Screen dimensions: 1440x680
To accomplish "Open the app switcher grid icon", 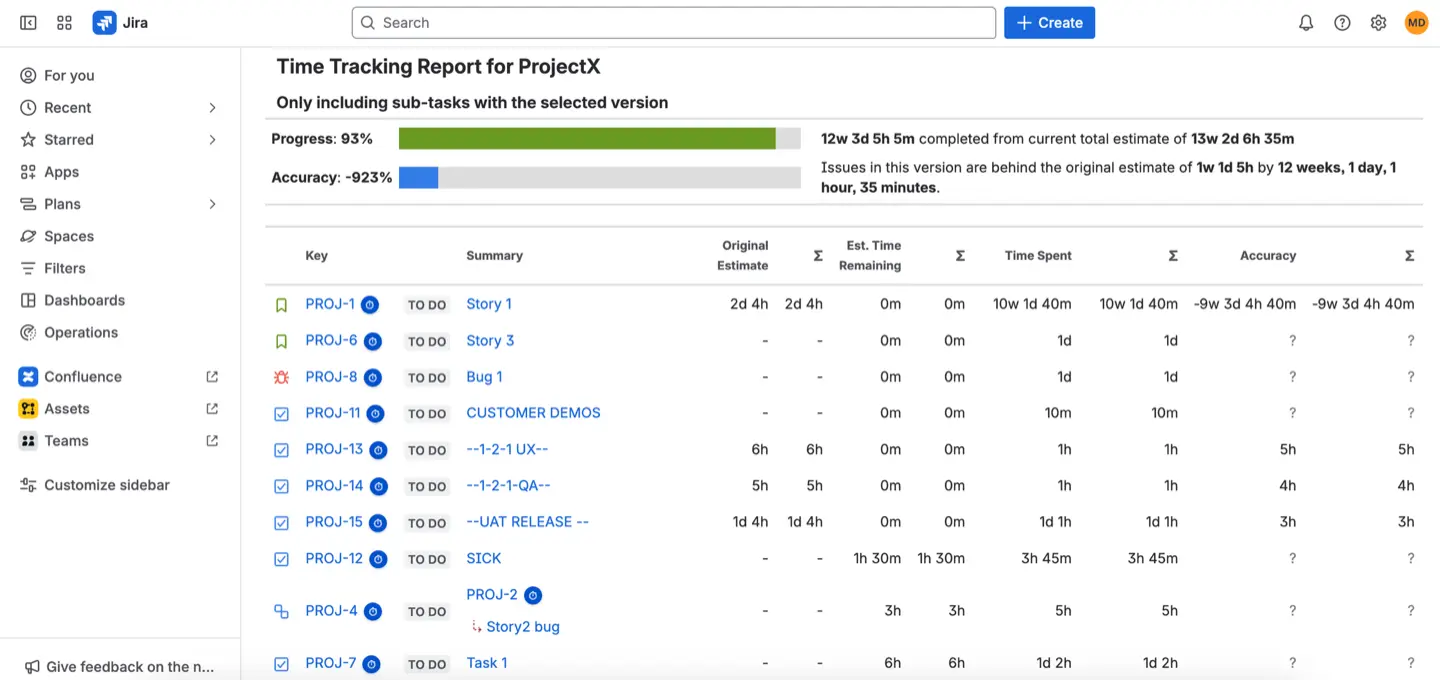I will (x=63, y=22).
